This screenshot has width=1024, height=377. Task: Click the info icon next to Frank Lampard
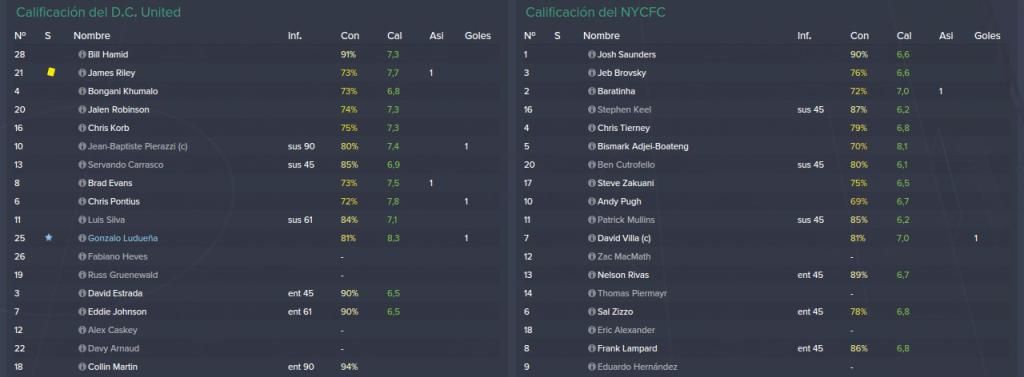coord(592,349)
